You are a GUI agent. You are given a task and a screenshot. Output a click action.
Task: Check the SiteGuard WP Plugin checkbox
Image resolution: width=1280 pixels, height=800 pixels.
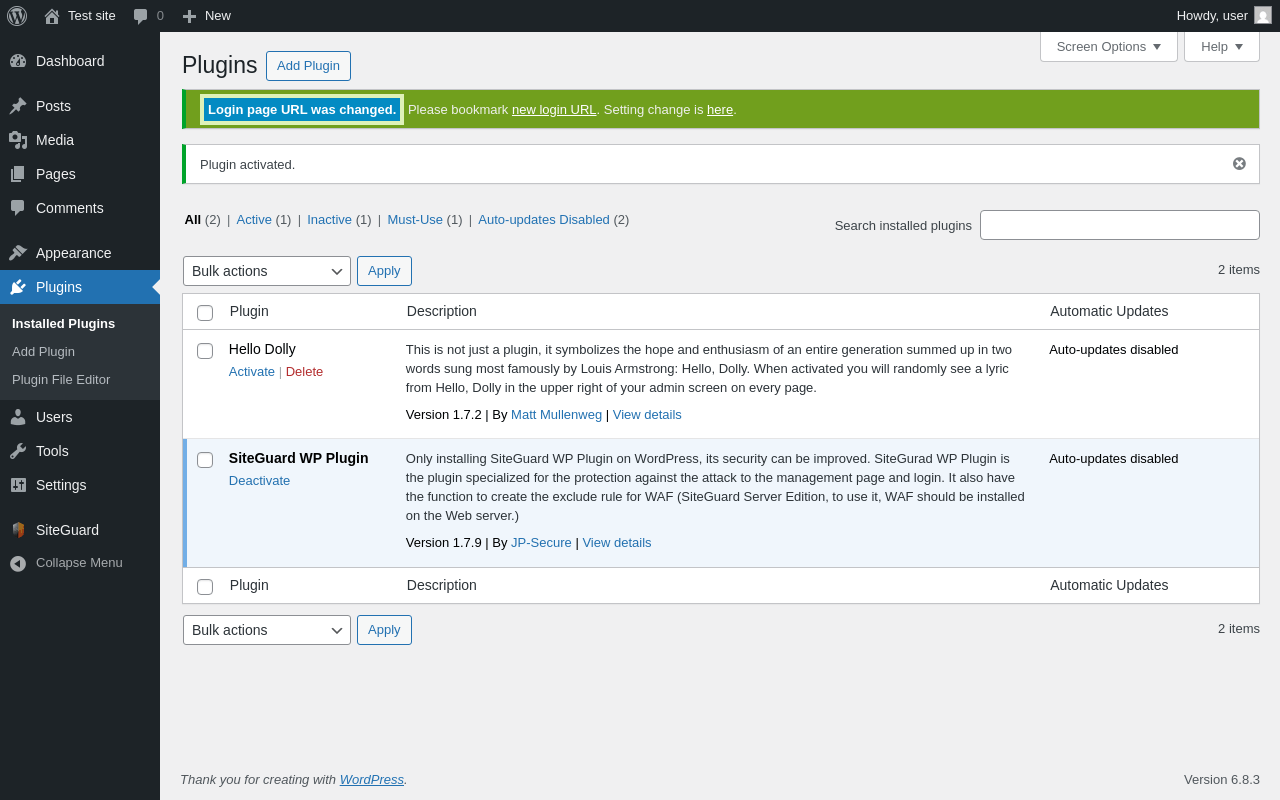pos(205,460)
